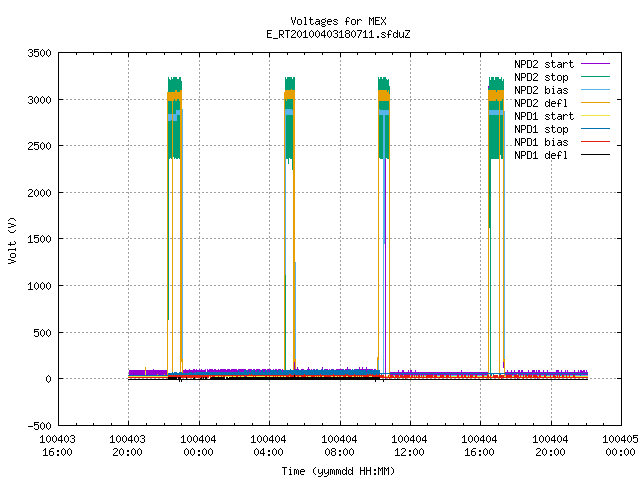This screenshot has width=640, height=480.
Task: Click the '100403 20:00' x-axis tick label
Action: (128, 446)
